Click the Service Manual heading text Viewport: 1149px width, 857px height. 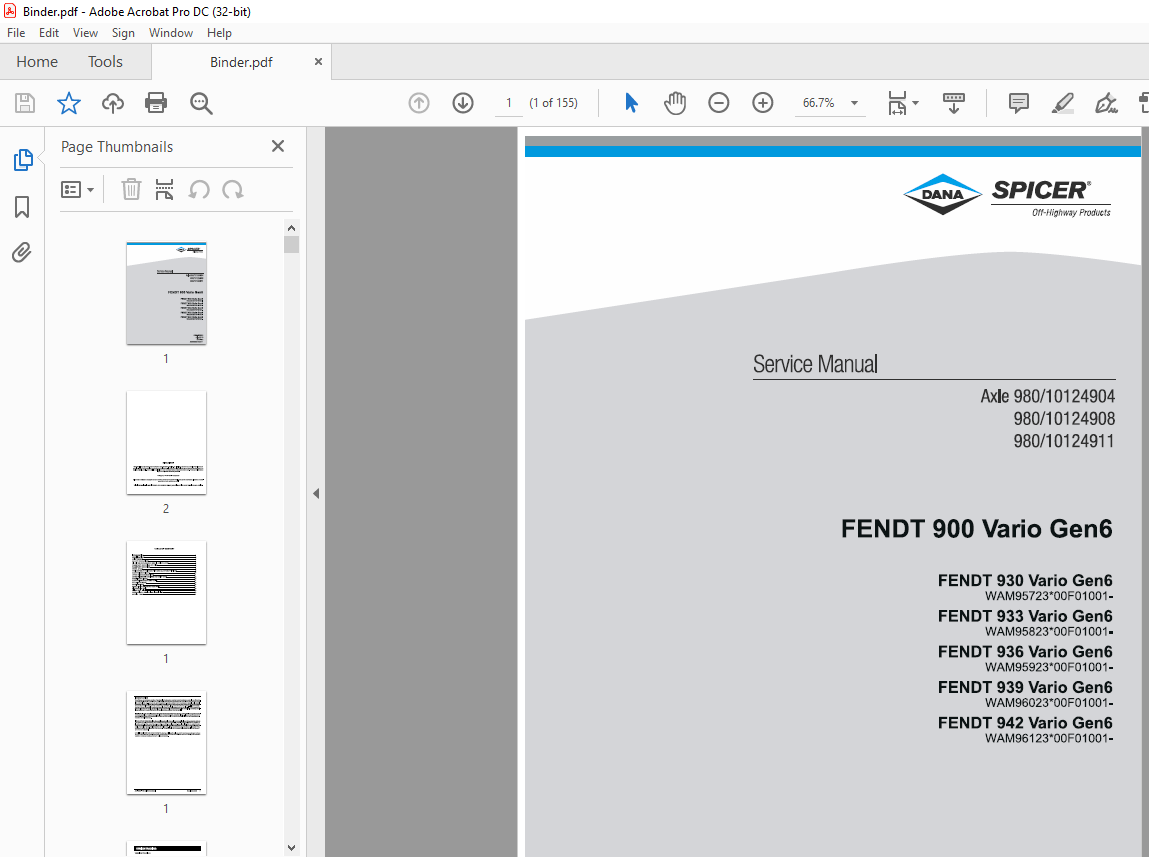click(x=815, y=364)
